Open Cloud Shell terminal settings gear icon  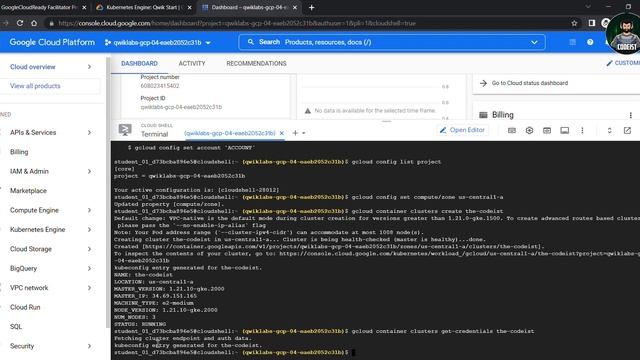(529, 130)
